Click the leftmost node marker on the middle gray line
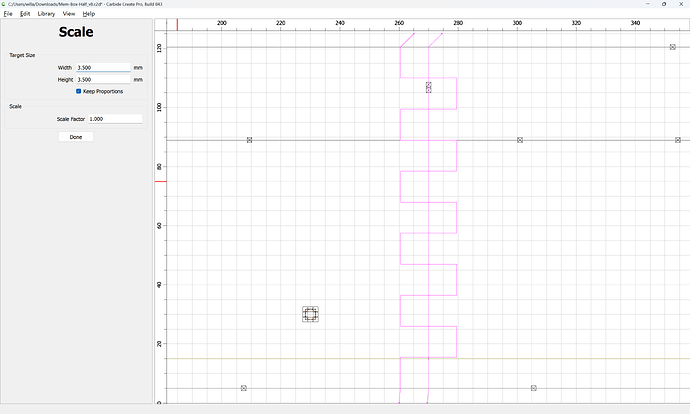 250,140
